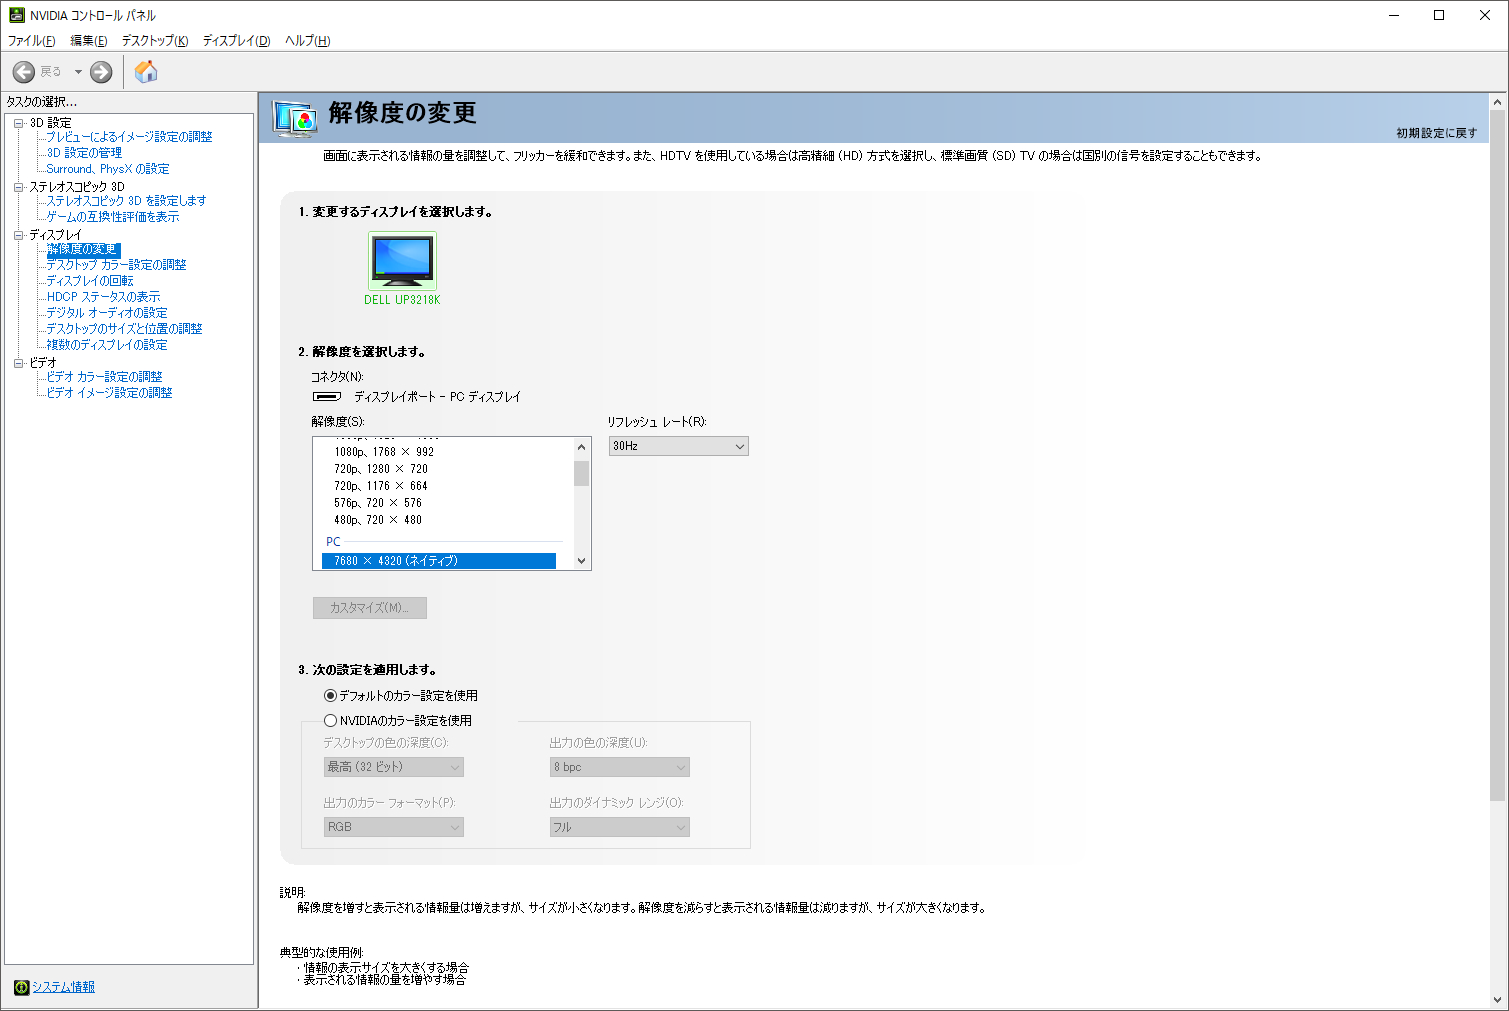Collapse the ステレオスコピック 3D tree node
Image resolution: width=1509 pixels, height=1011 pixels.
(x=19, y=187)
